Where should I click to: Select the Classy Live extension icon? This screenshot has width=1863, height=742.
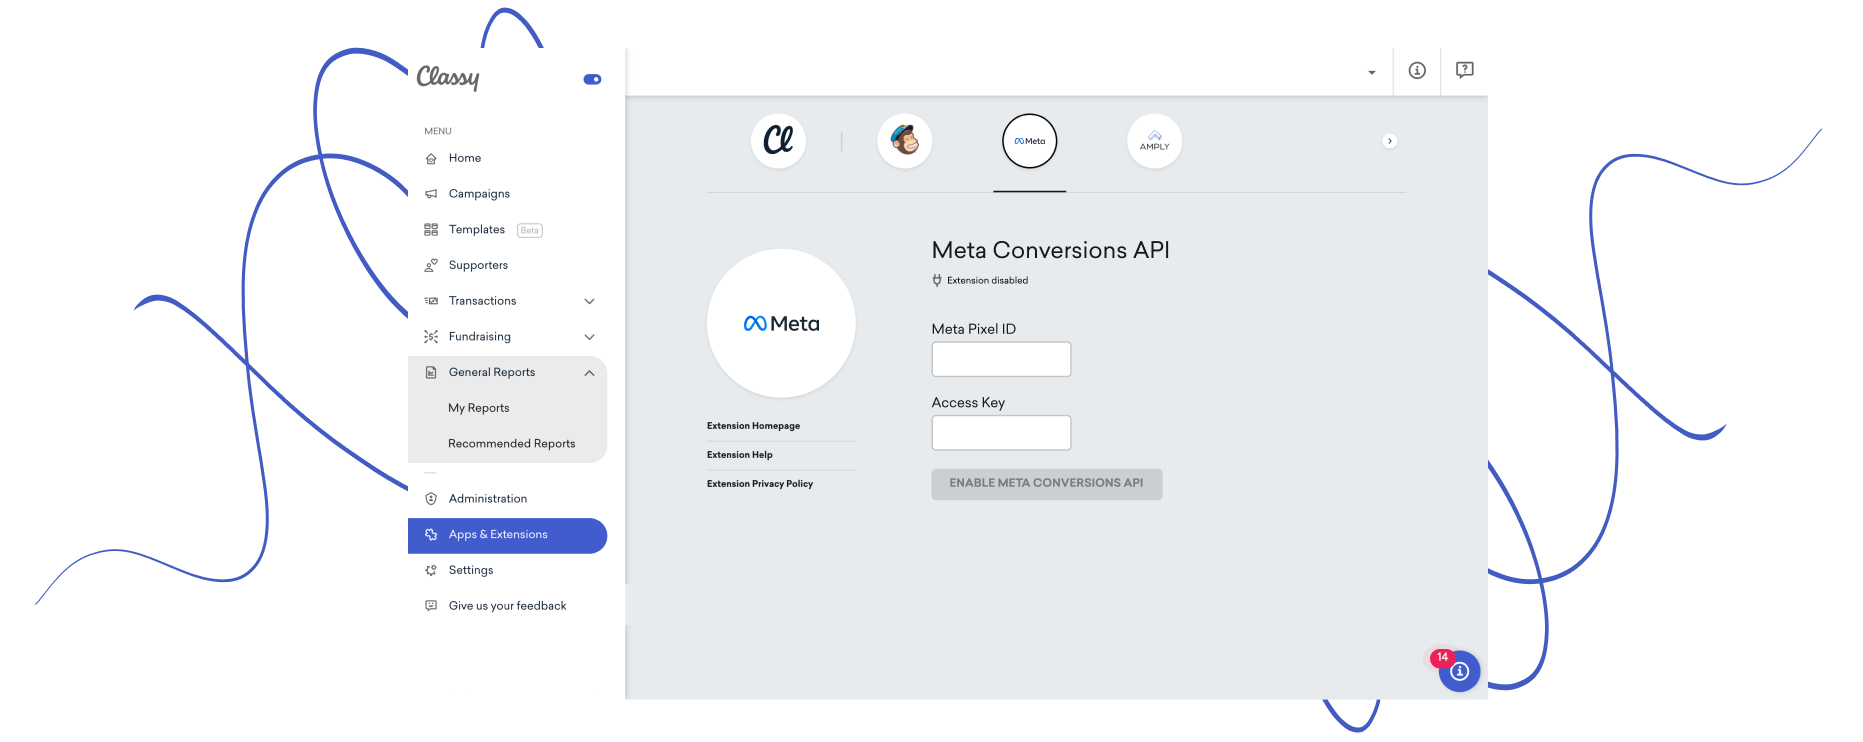click(778, 141)
